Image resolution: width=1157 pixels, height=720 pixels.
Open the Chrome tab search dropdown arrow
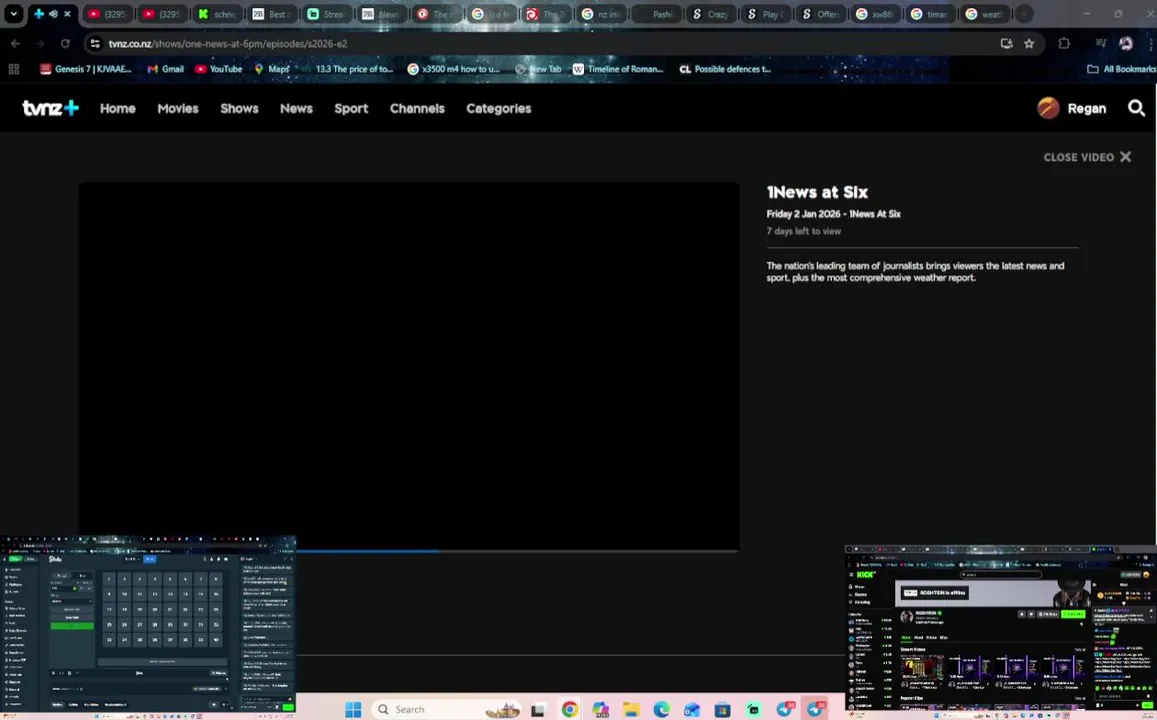coord(13,14)
